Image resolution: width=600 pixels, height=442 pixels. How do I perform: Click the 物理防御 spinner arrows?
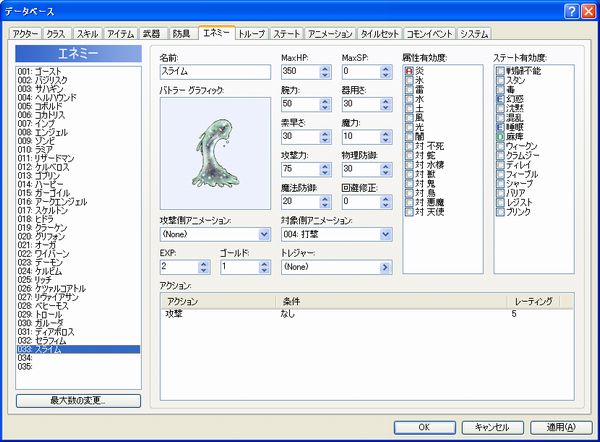click(x=385, y=169)
